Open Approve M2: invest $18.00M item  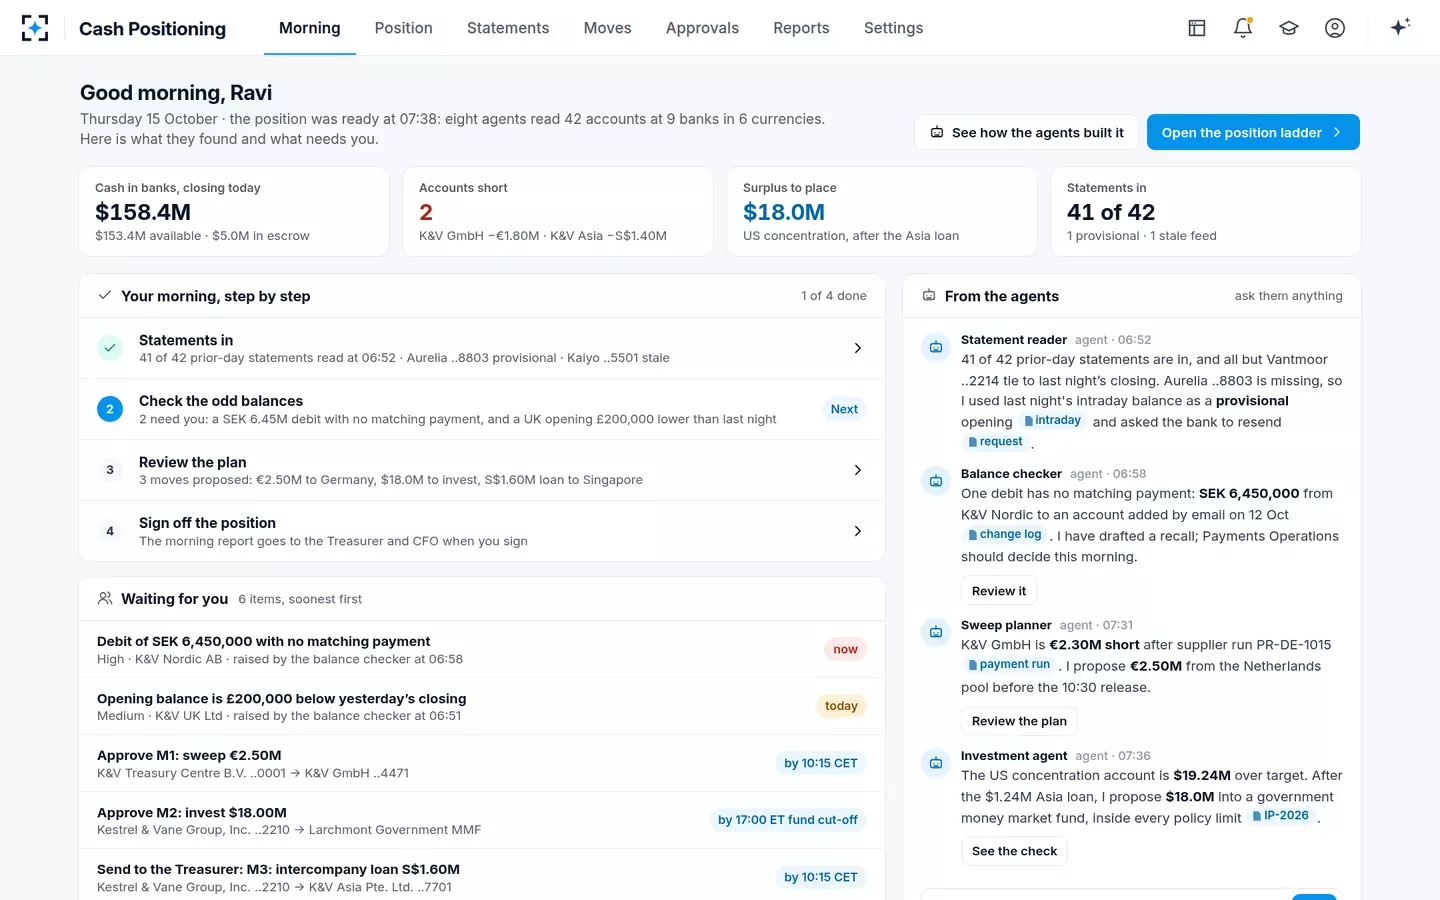482,820
